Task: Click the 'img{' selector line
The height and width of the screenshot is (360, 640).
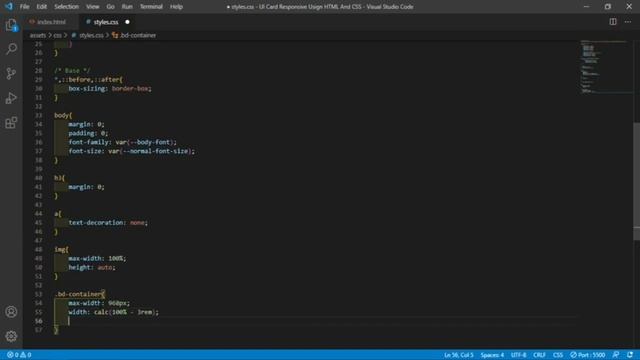Action: point(61,249)
